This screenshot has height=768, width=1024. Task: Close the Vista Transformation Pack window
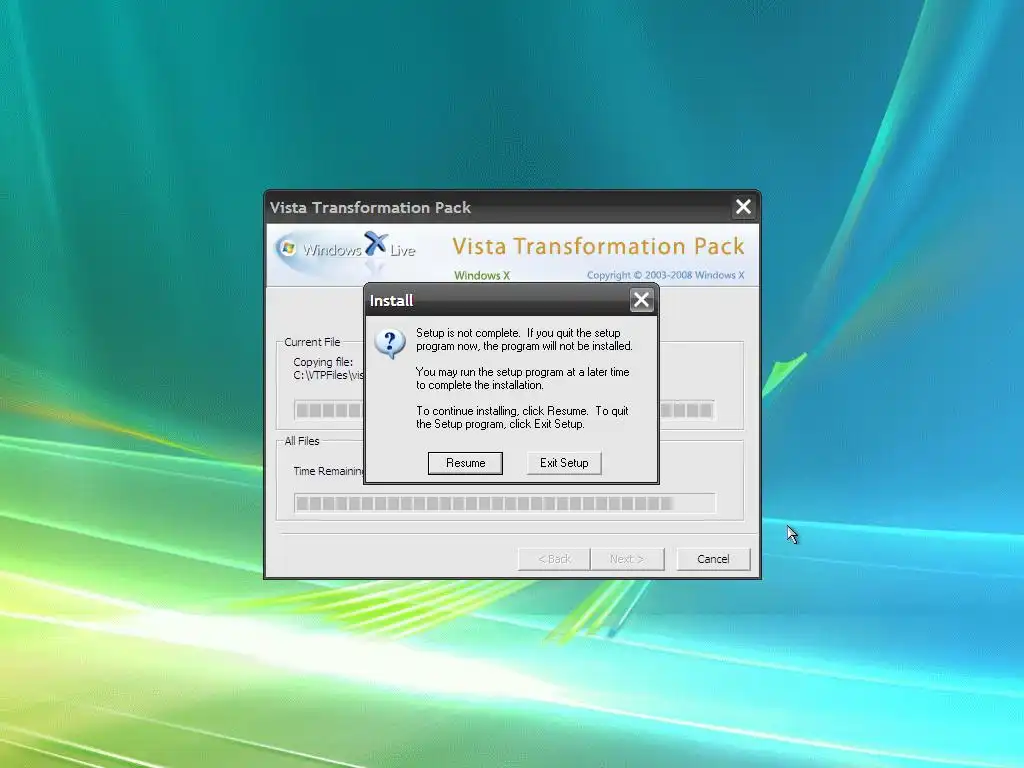tap(743, 207)
